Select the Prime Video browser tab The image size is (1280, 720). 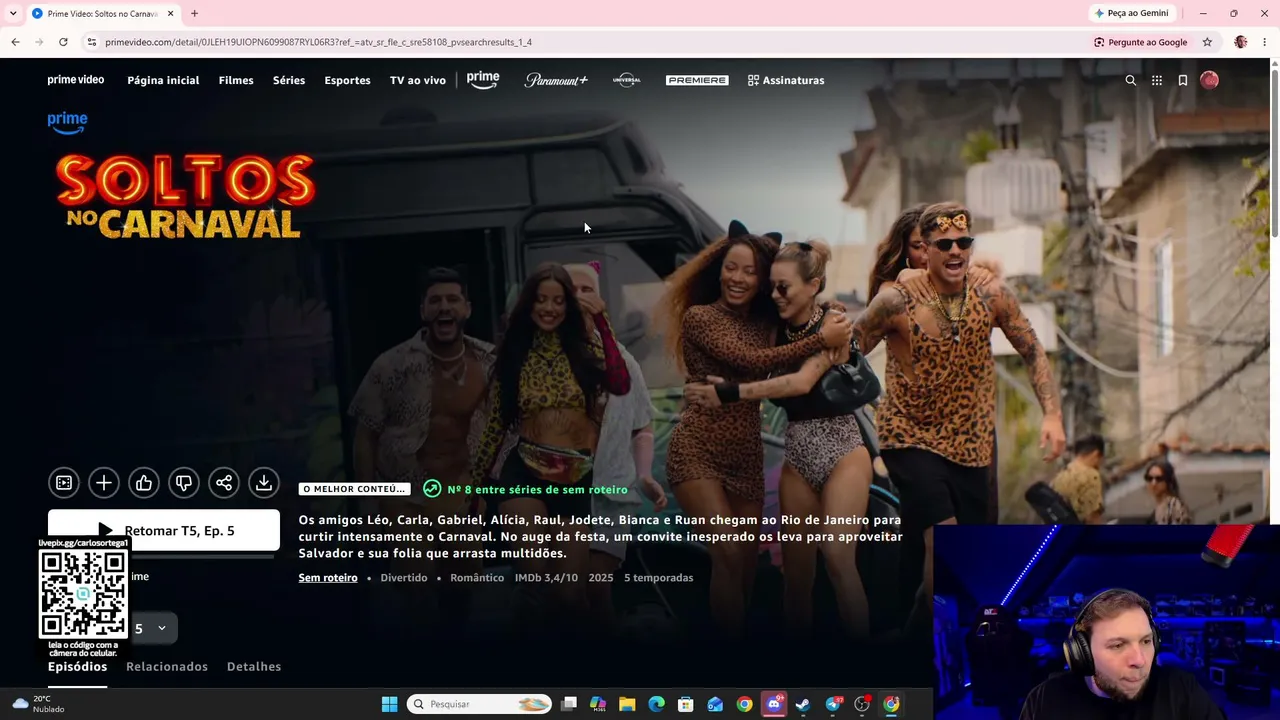(x=102, y=13)
